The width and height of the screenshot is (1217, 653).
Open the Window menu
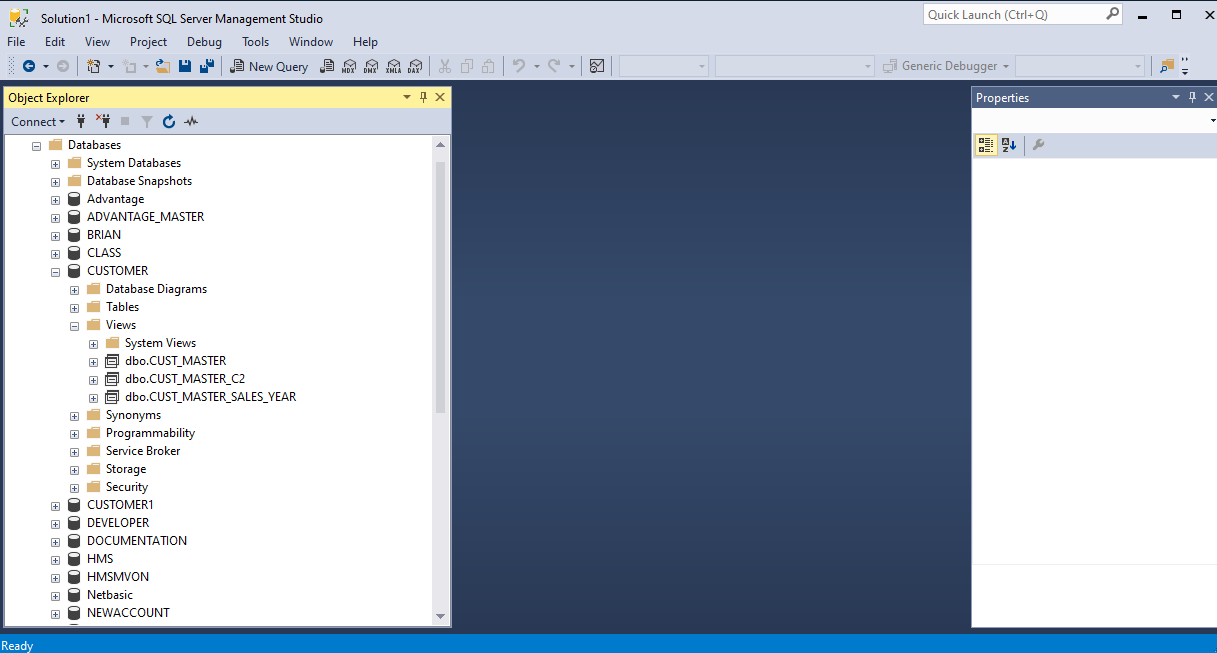coord(311,42)
